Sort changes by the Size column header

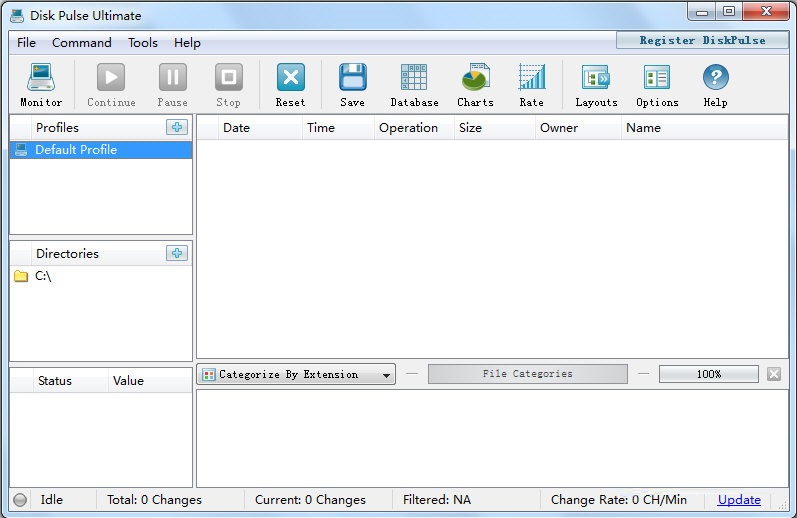470,128
